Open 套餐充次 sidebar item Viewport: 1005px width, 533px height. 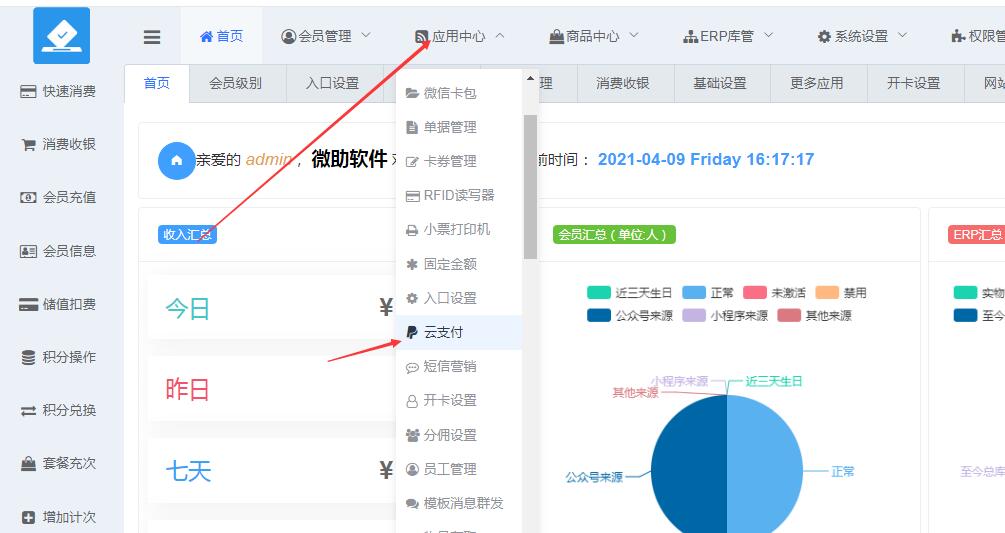pyautogui.click(x=59, y=464)
